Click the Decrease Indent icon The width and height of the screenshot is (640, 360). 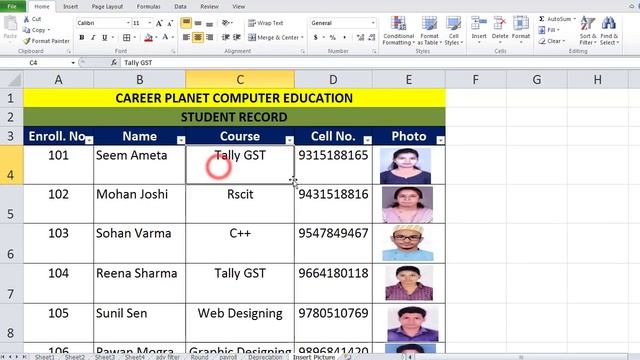[225, 38]
